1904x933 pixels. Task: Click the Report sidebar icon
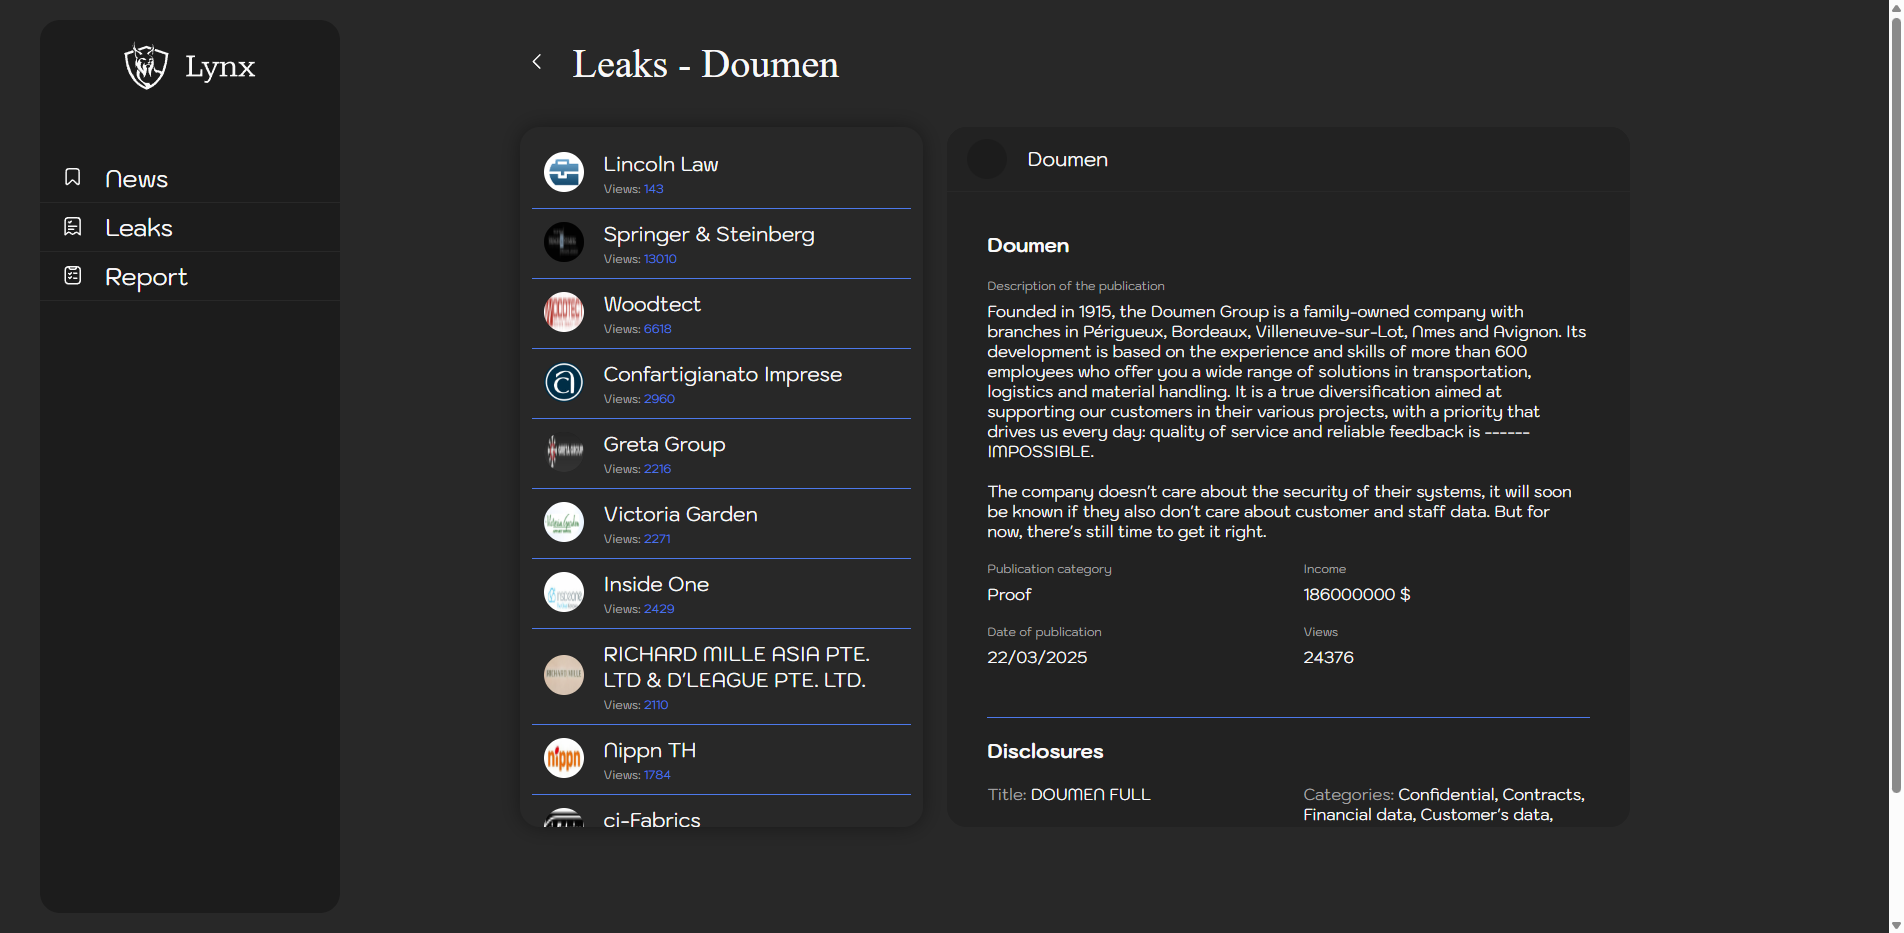coord(73,275)
